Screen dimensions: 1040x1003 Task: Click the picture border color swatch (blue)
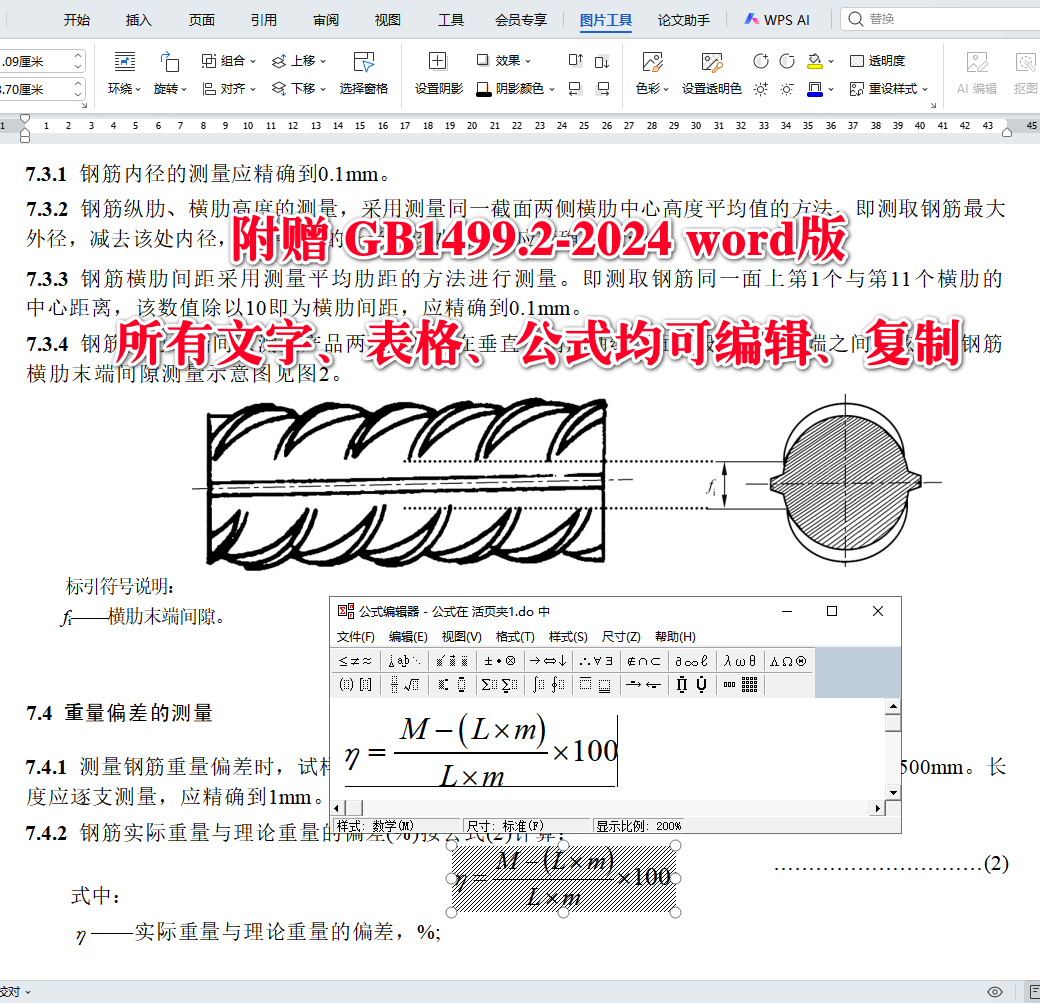pyautogui.click(x=814, y=89)
